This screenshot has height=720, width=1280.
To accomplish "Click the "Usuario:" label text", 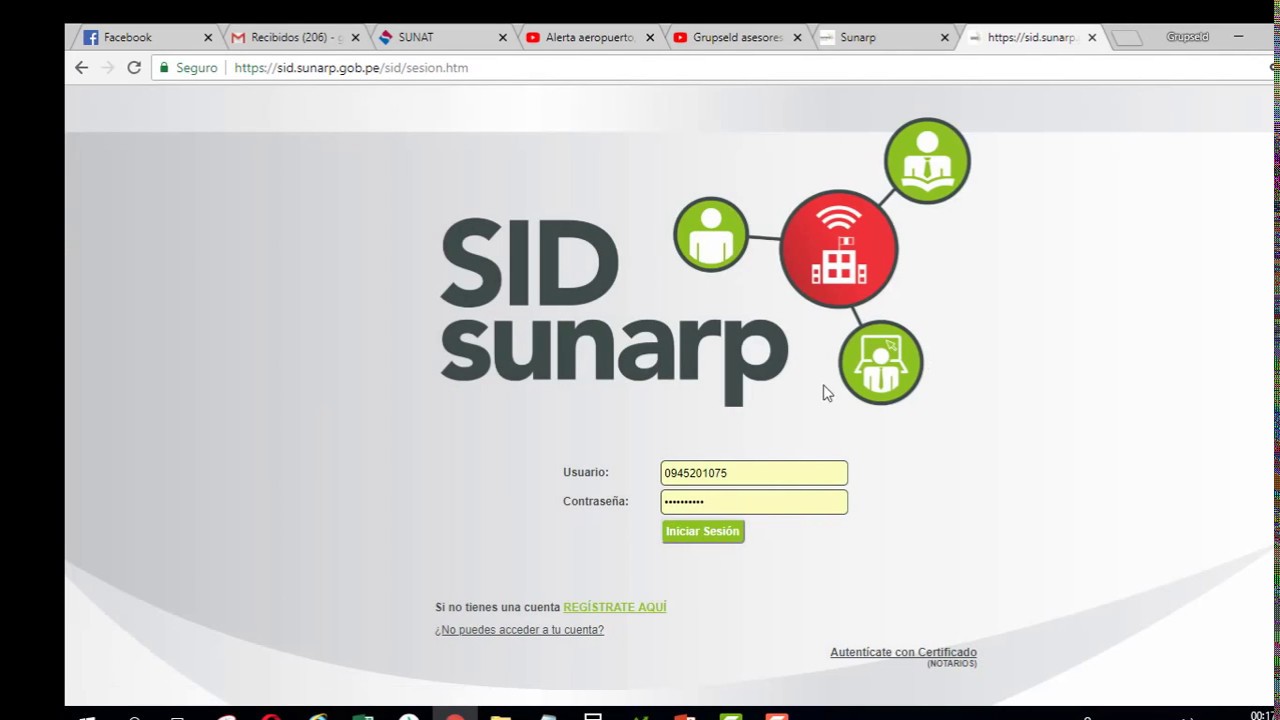I will click(x=586, y=472).
